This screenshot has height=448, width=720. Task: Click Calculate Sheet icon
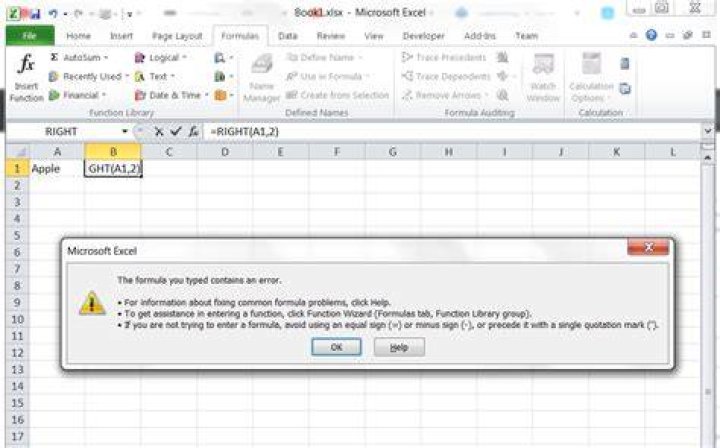624,88
